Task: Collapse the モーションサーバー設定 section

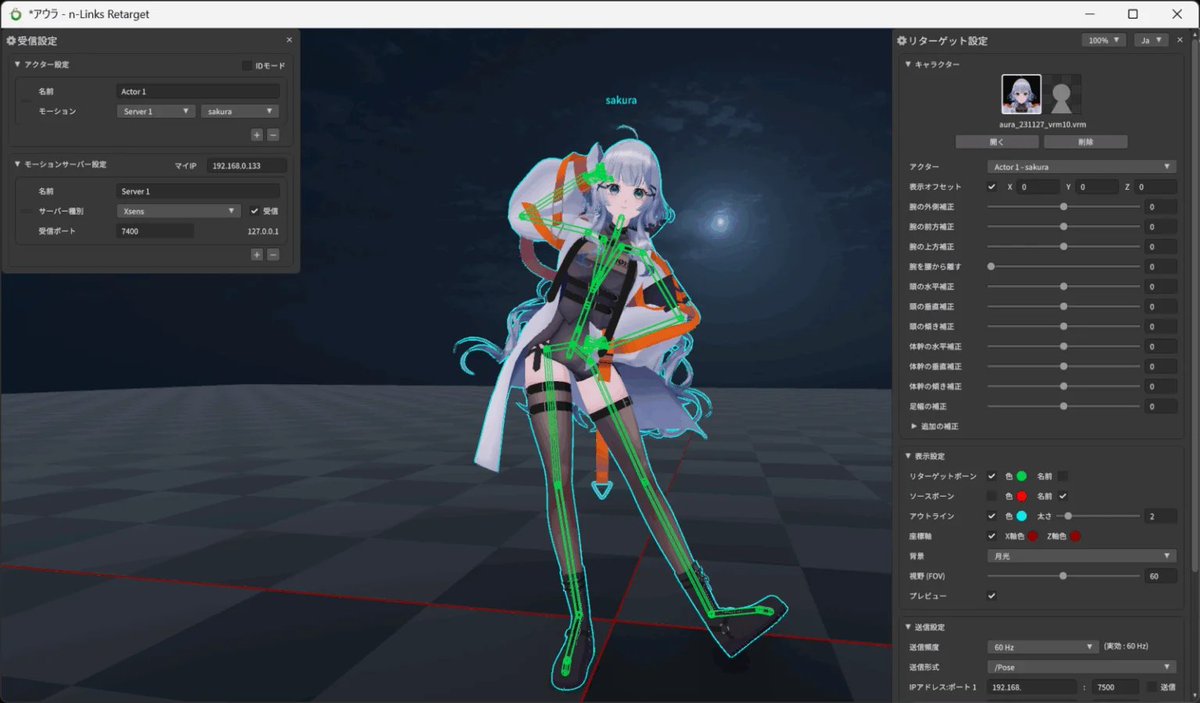Action: pyautogui.click(x=17, y=163)
